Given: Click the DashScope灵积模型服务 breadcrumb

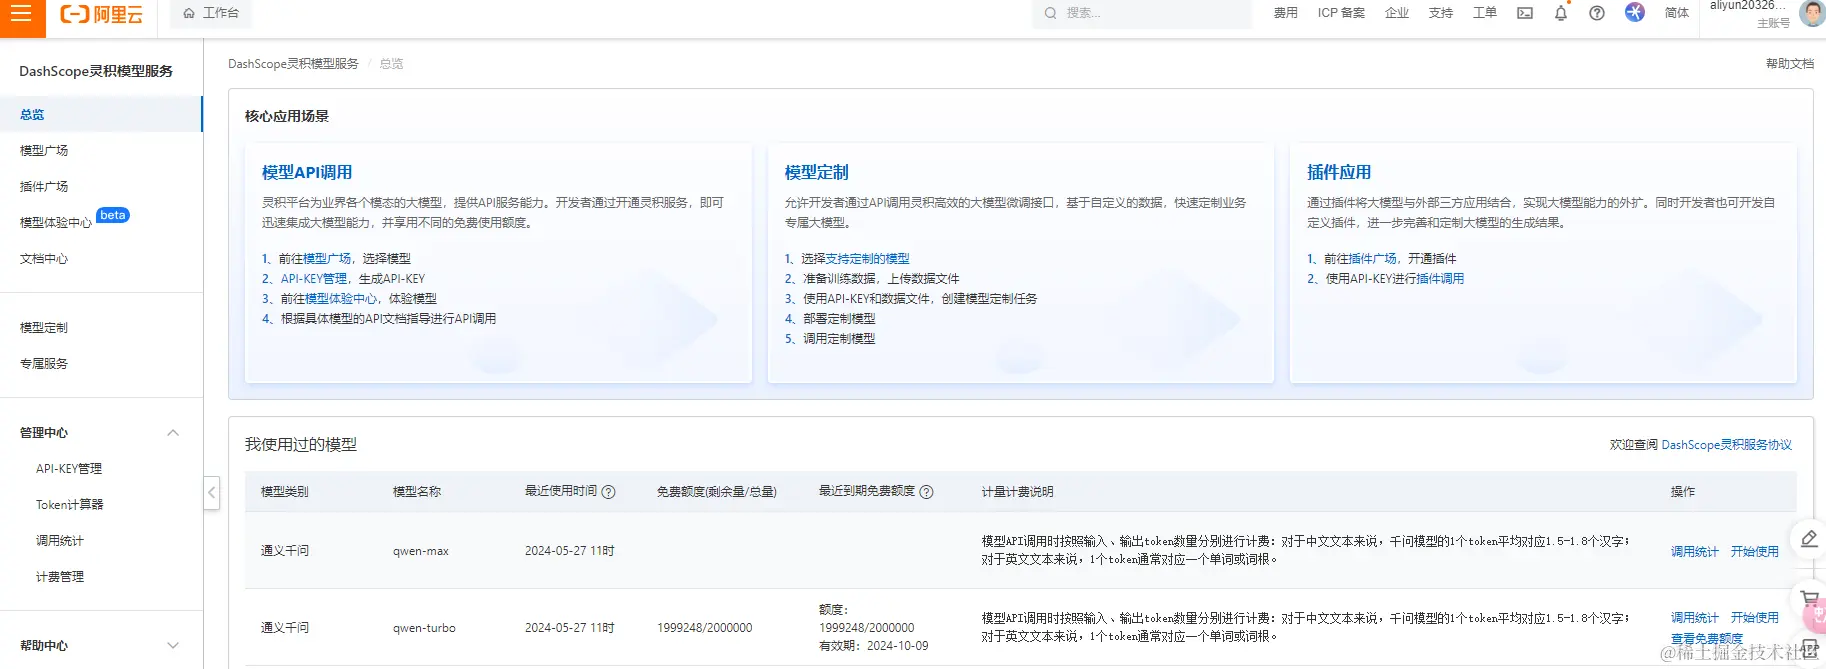Looking at the screenshot, I should (293, 64).
